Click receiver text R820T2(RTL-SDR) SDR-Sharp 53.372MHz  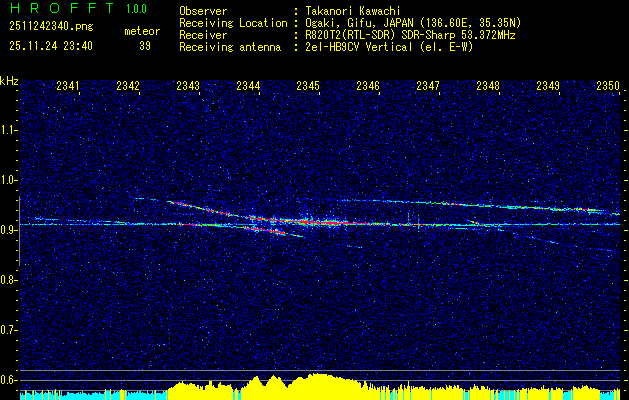pos(410,35)
